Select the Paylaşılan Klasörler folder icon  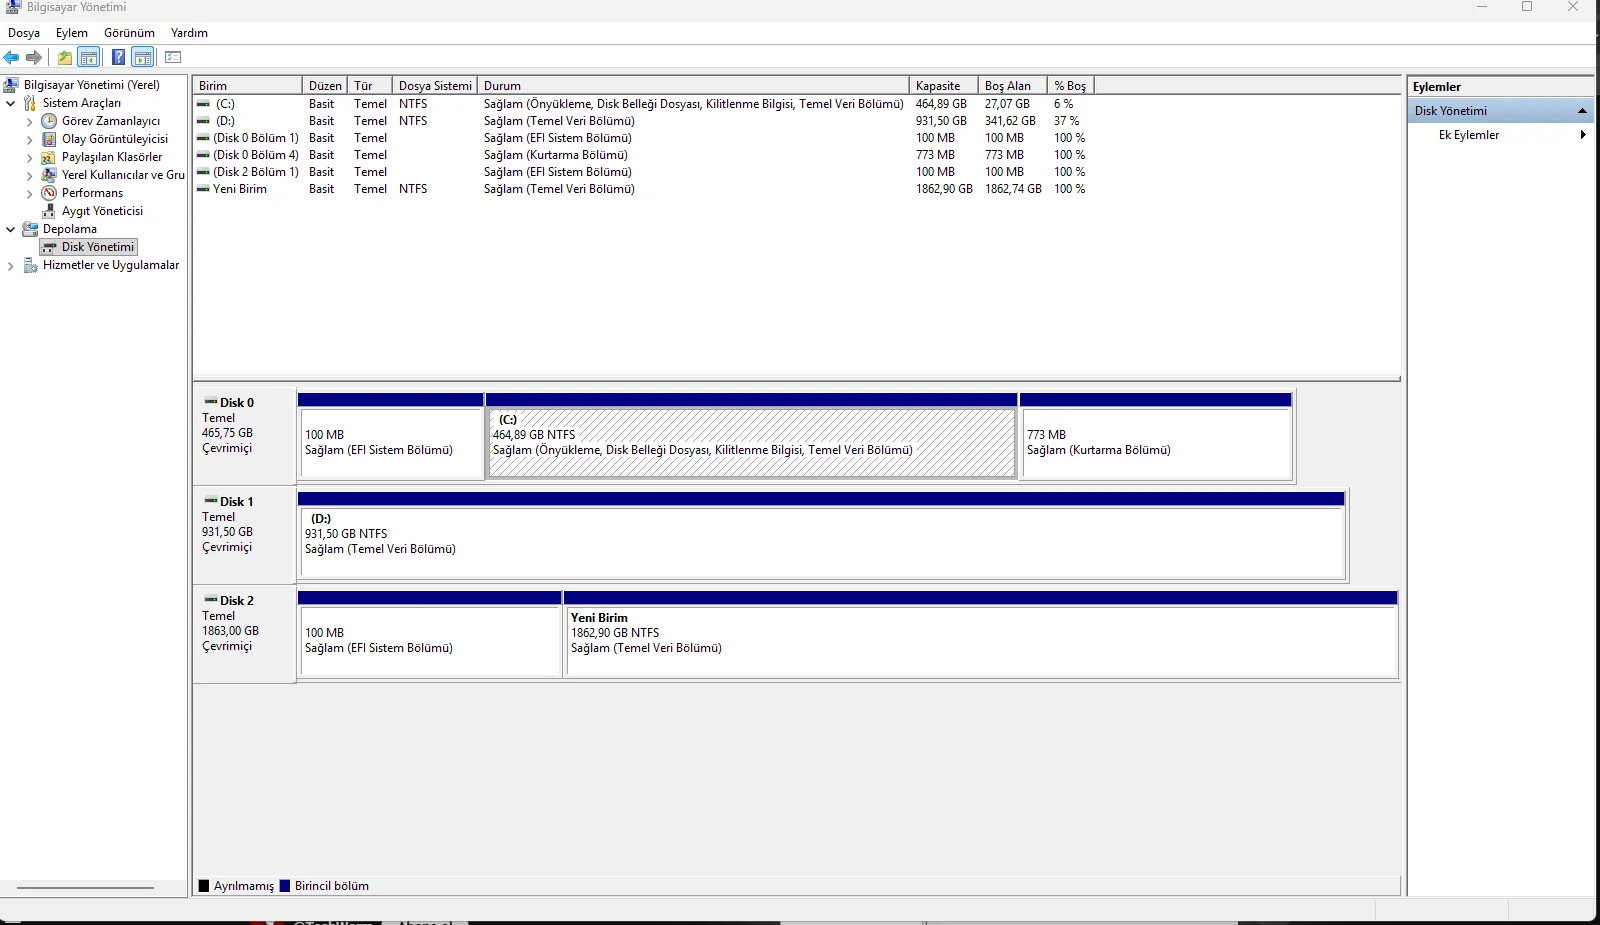(49, 157)
